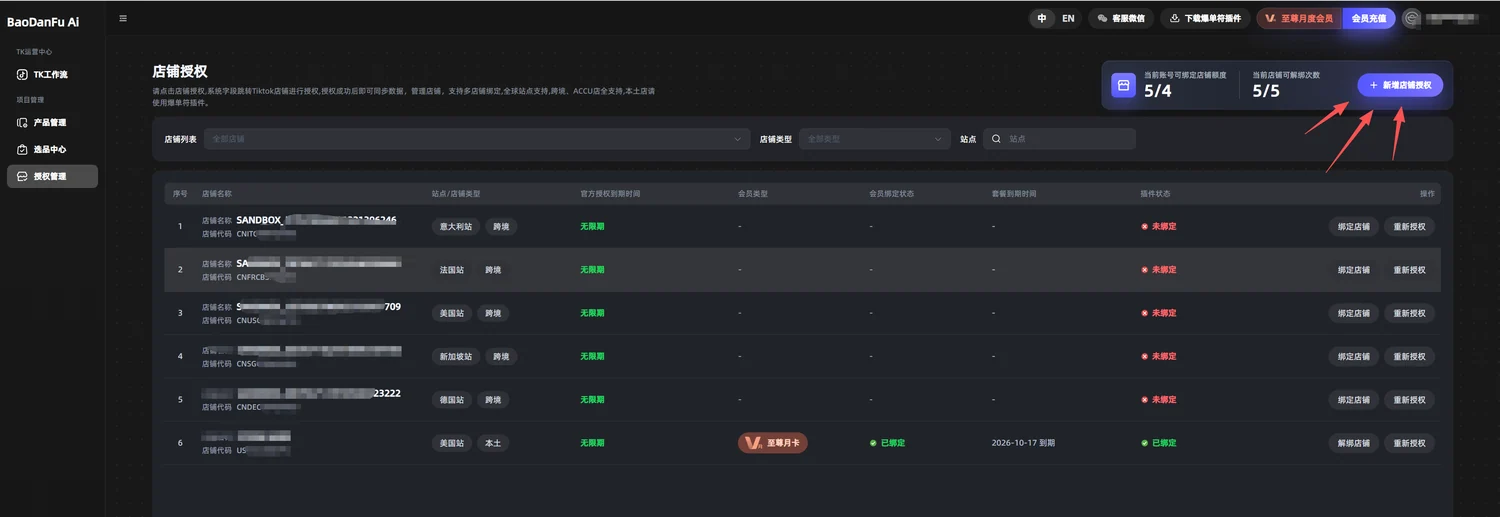Click the magnifier icon in the 站点 search box

996,139
